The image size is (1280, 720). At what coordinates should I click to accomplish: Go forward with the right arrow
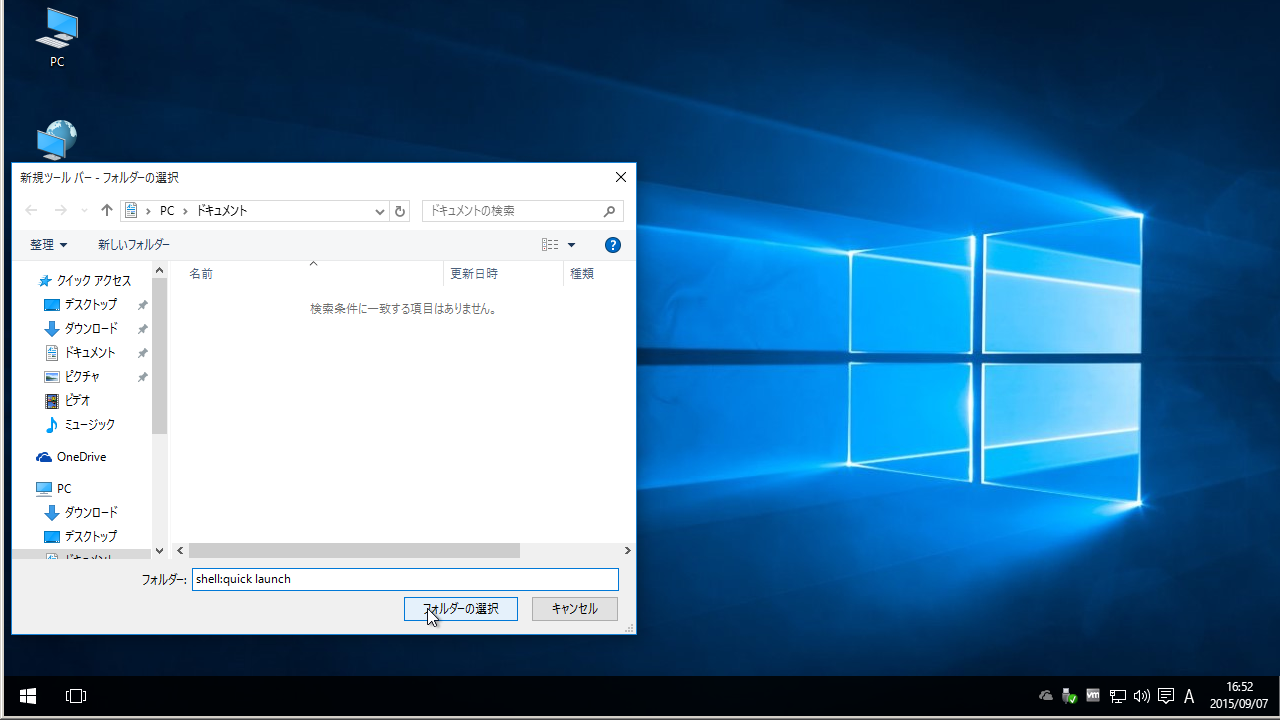(61, 211)
